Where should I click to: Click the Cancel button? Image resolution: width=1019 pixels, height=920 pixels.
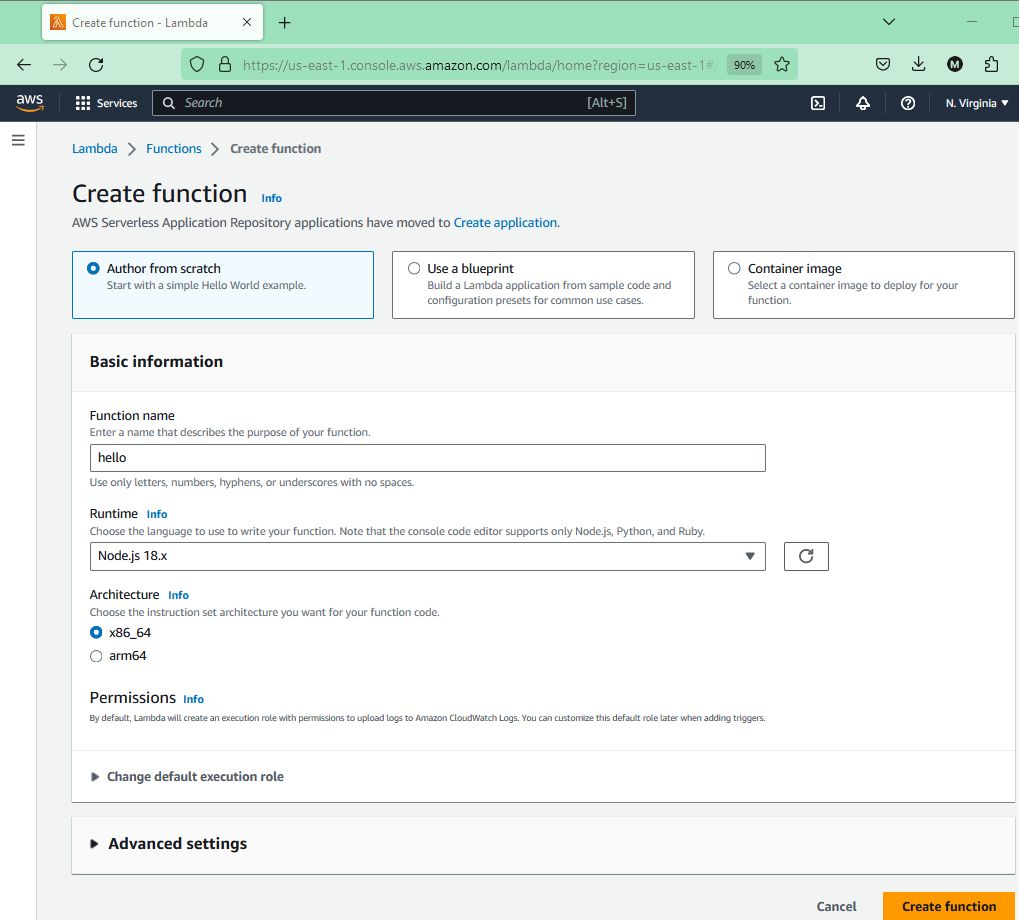pos(836,906)
